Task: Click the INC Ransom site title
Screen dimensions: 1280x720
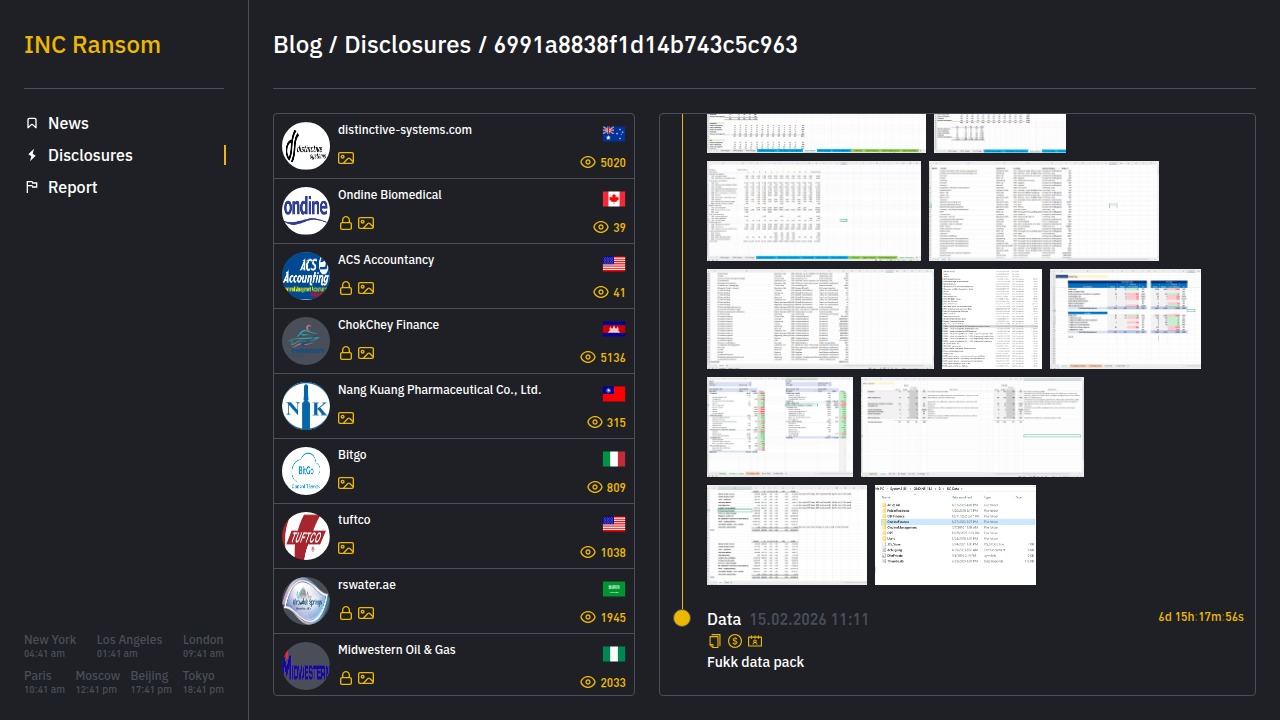Action: pyautogui.click(x=92, y=45)
